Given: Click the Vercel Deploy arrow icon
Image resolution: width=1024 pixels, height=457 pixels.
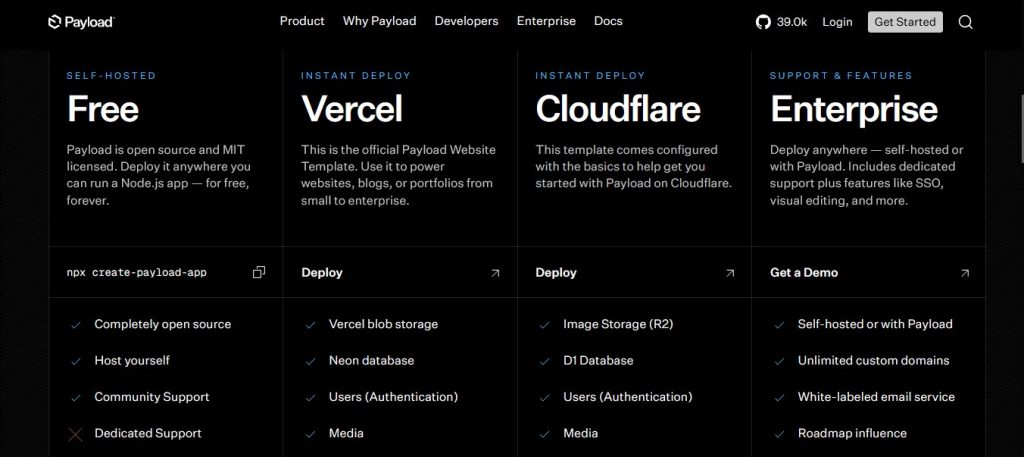Looking at the screenshot, I should pos(495,272).
